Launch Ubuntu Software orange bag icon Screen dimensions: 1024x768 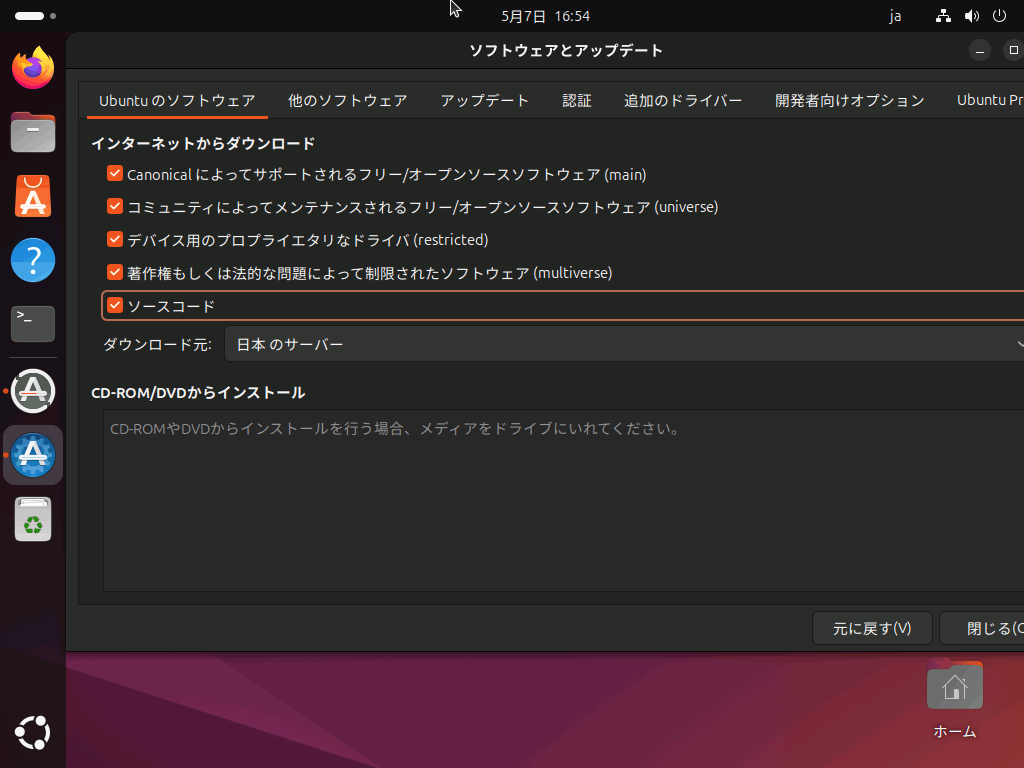(33, 196)
